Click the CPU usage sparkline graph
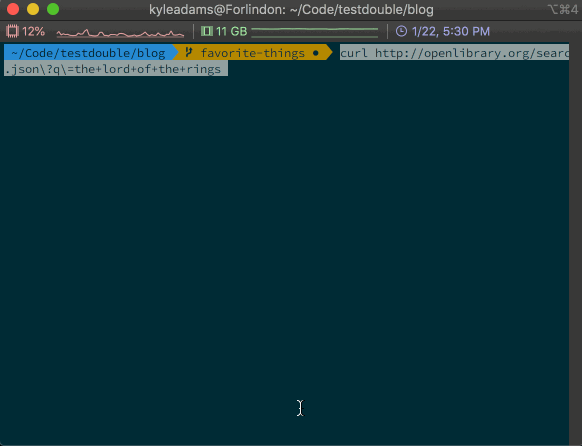This screenshot has height=446, width=582. pos(120,33)
